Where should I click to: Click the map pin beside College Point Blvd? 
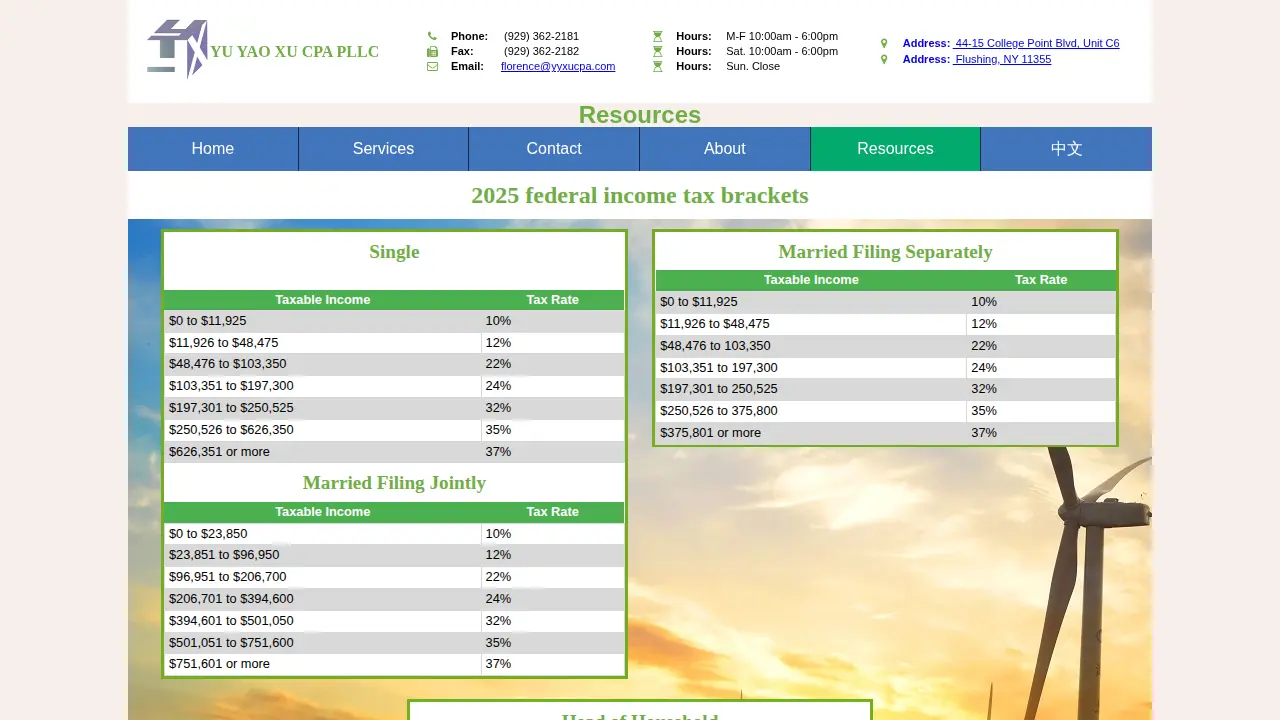(884, 43)
